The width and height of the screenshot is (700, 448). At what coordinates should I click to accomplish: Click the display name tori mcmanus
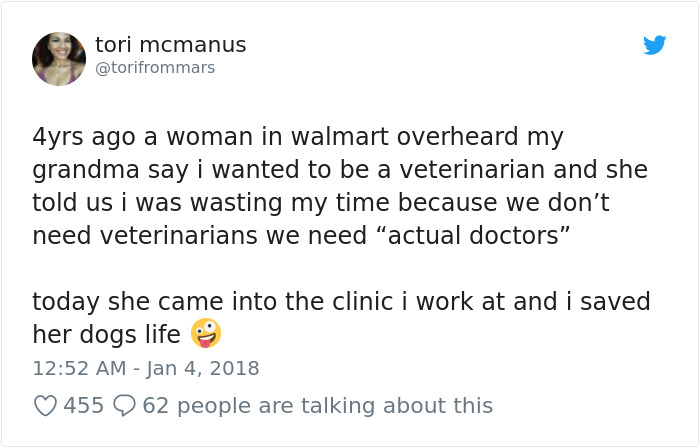pyautogui.click(x=171, y=45)
